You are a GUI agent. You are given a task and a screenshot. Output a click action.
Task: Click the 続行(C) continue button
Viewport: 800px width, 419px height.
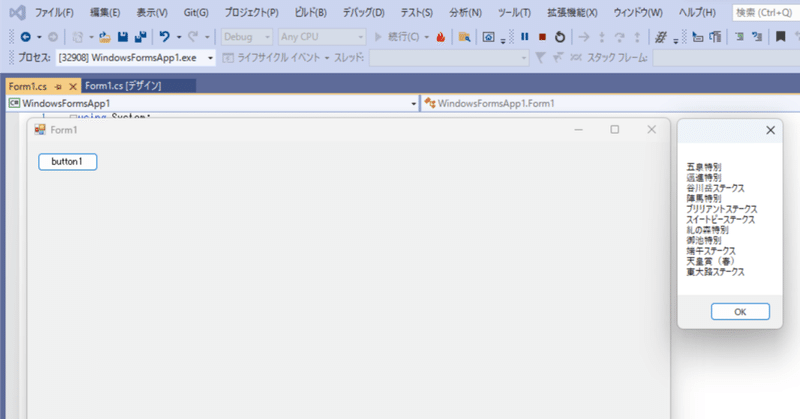pyautogui.click(x=397, y=37)
